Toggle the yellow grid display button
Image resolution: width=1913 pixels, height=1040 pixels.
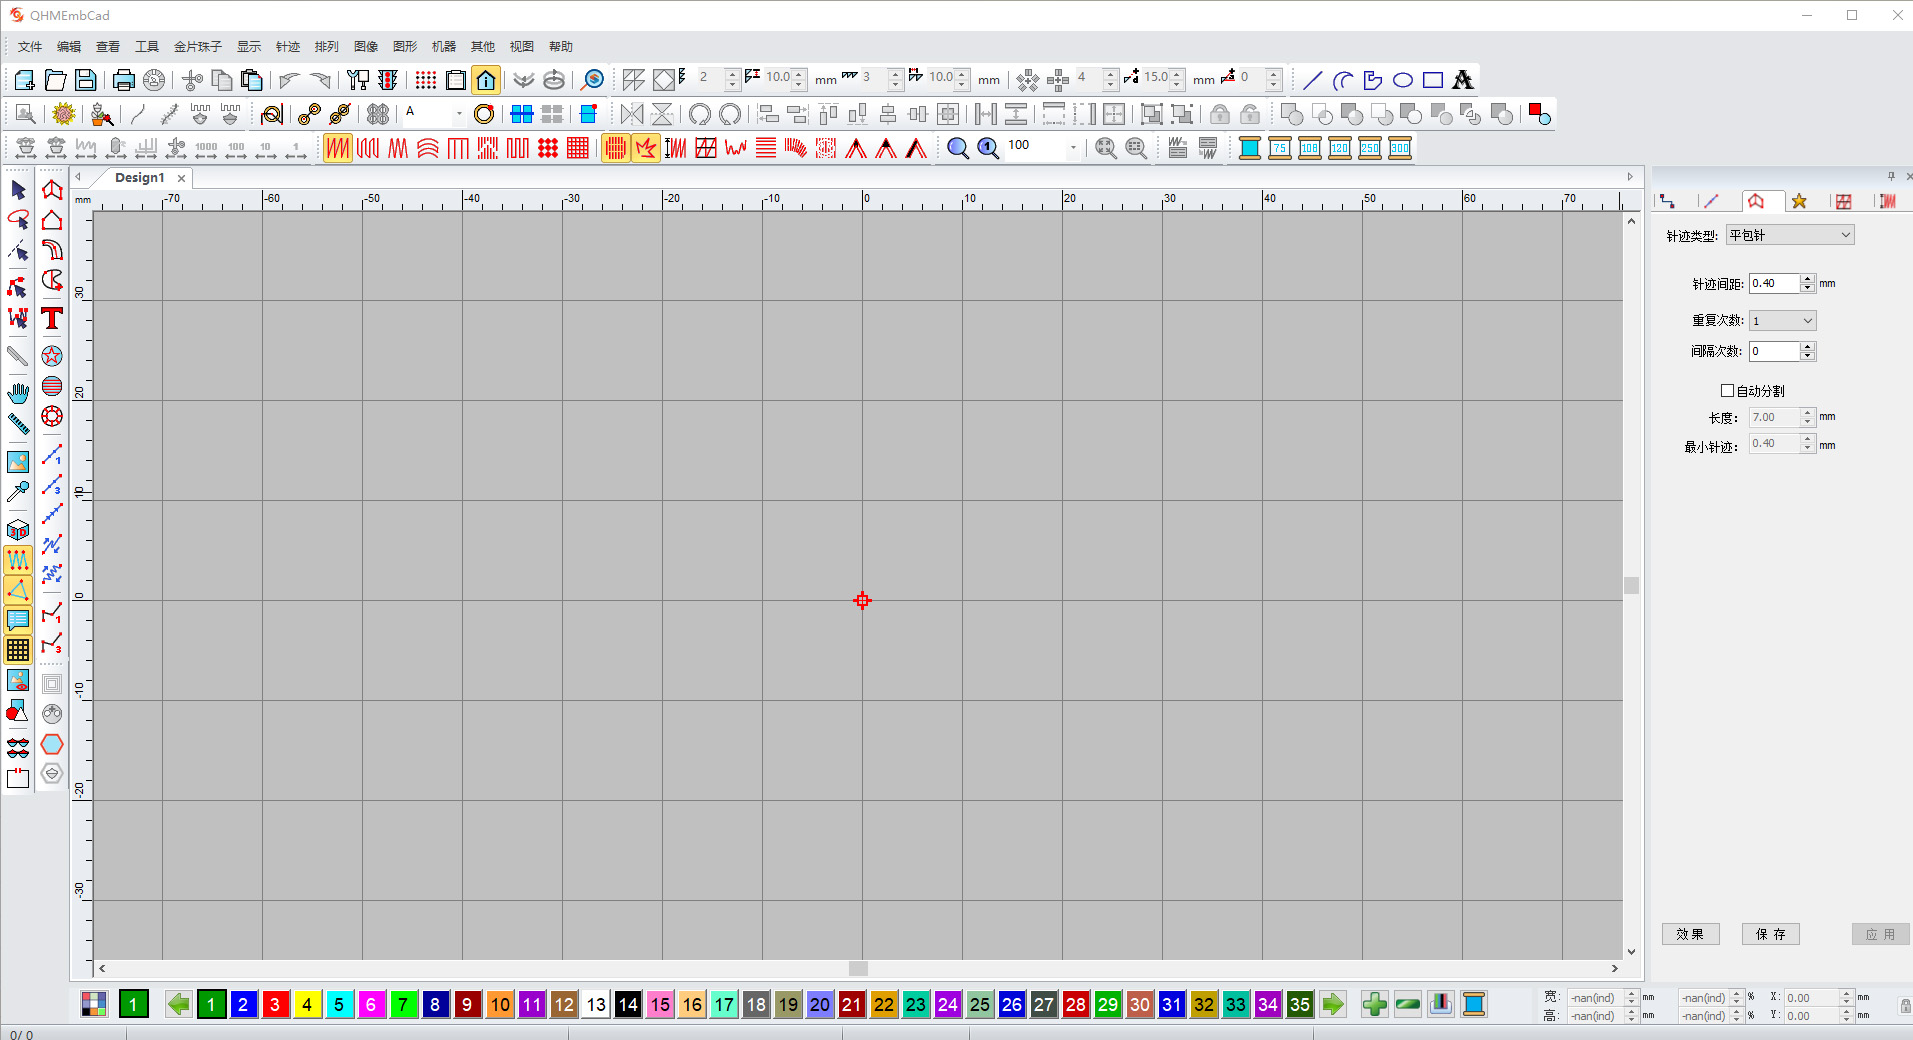coord(18,650)
